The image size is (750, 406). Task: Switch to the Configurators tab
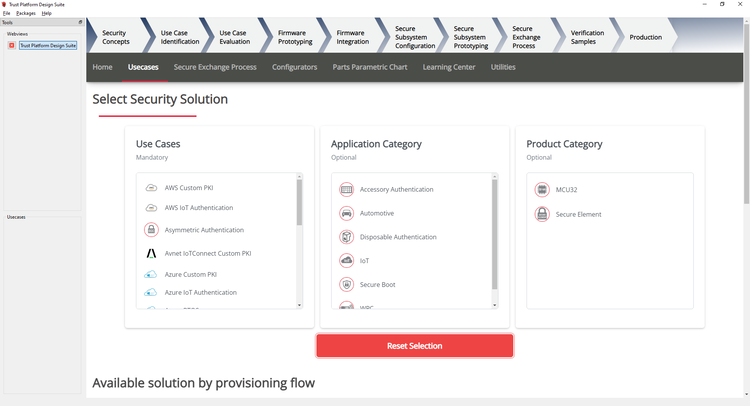[295, 67]
